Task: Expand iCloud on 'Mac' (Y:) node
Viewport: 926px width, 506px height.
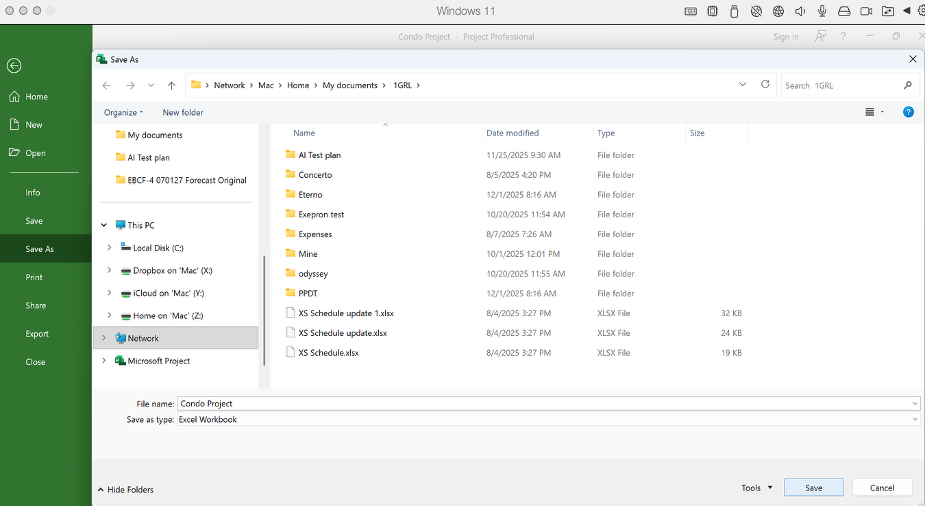Action: click(109, 293)
